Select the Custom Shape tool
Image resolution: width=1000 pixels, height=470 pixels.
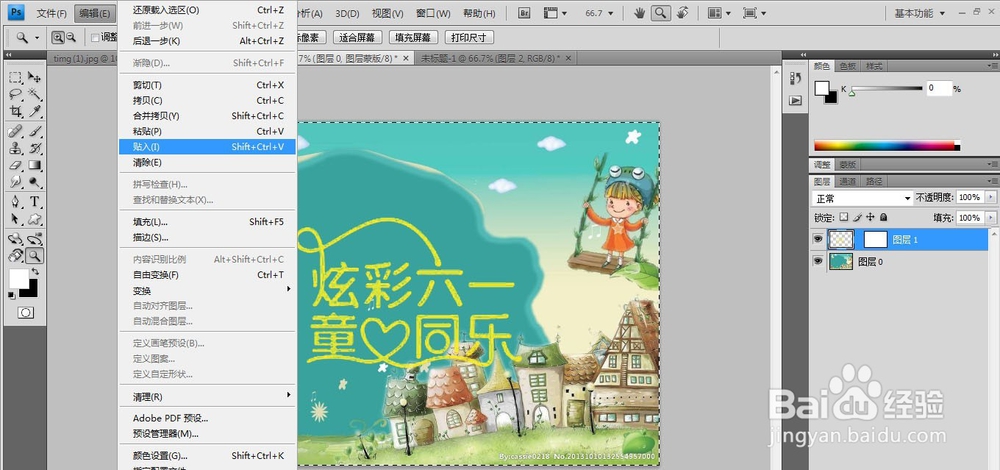click(x=34, y=219)
